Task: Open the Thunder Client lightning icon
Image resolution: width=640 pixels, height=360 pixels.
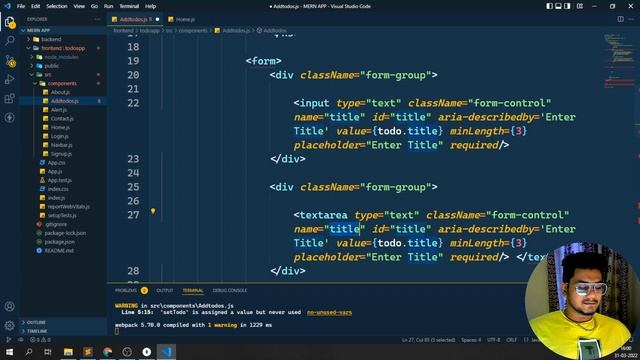Action: 10,118
